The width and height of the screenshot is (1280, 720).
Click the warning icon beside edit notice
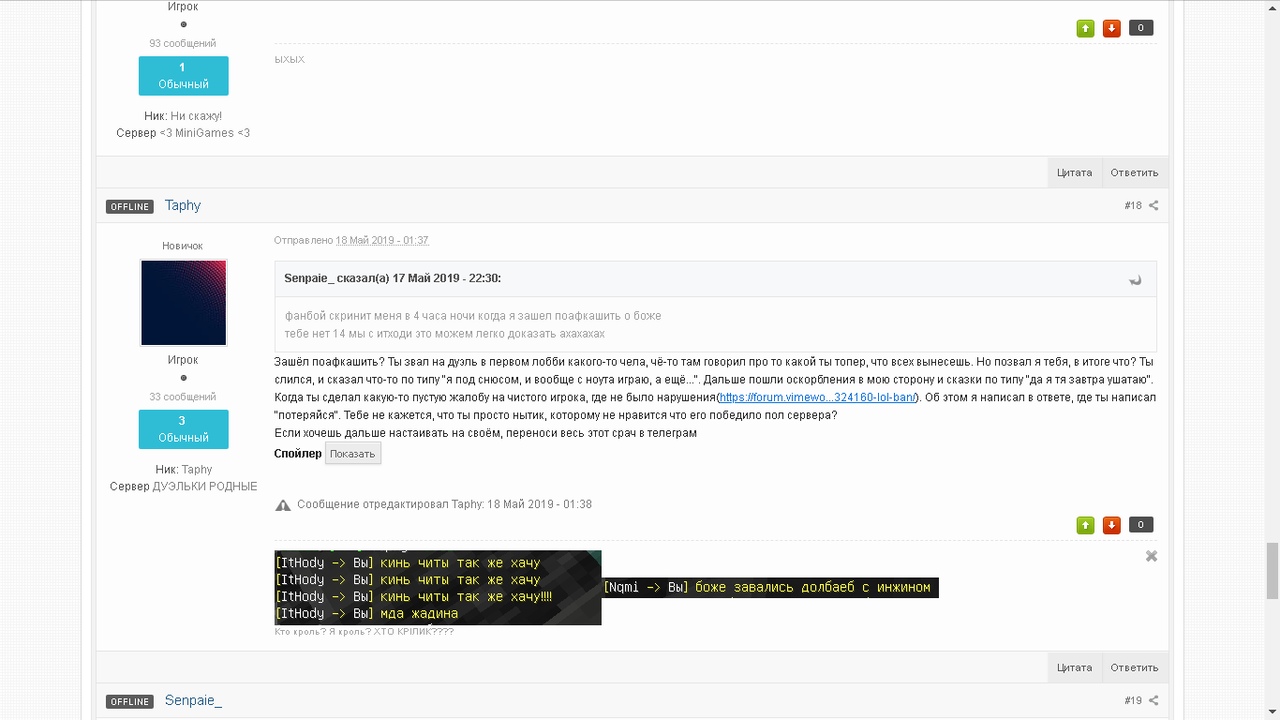283,505
